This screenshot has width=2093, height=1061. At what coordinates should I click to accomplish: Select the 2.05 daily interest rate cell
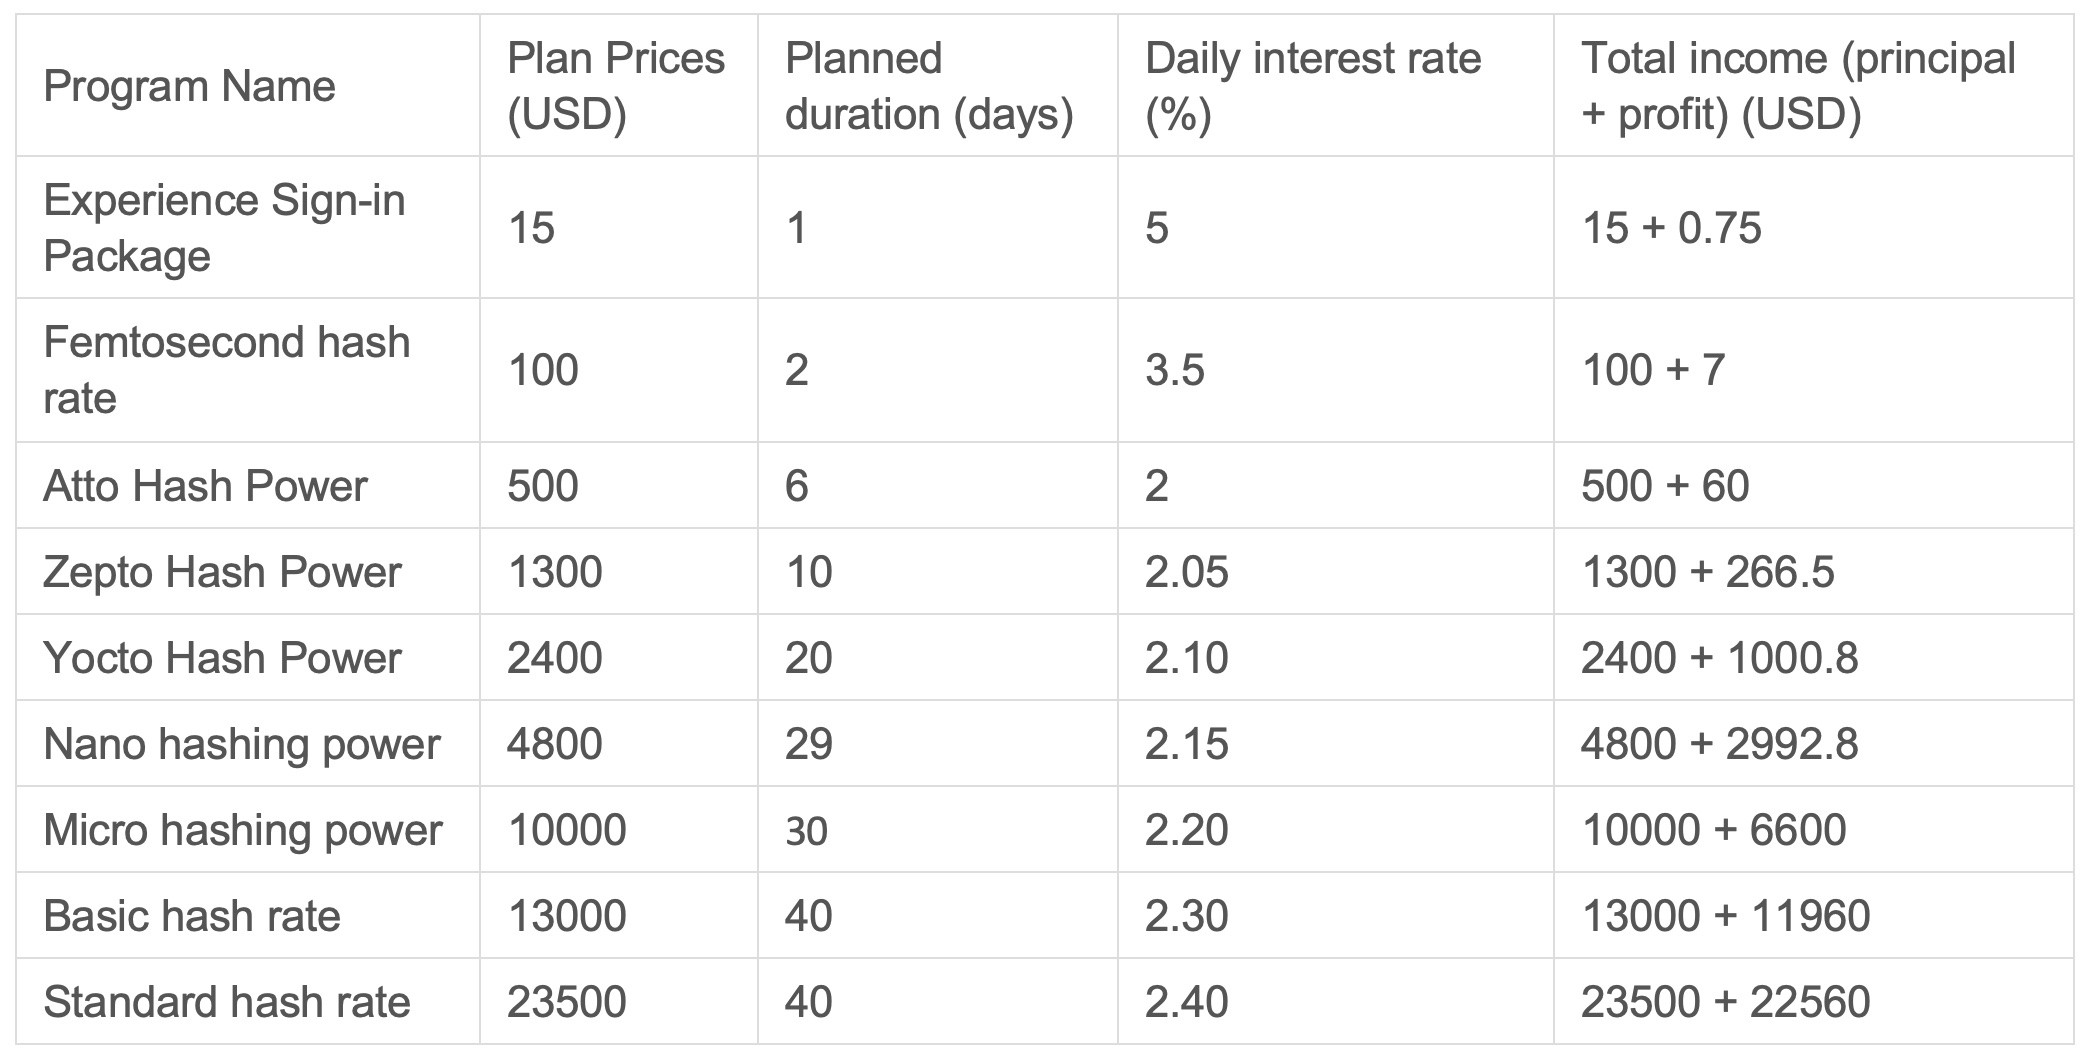1186,572
